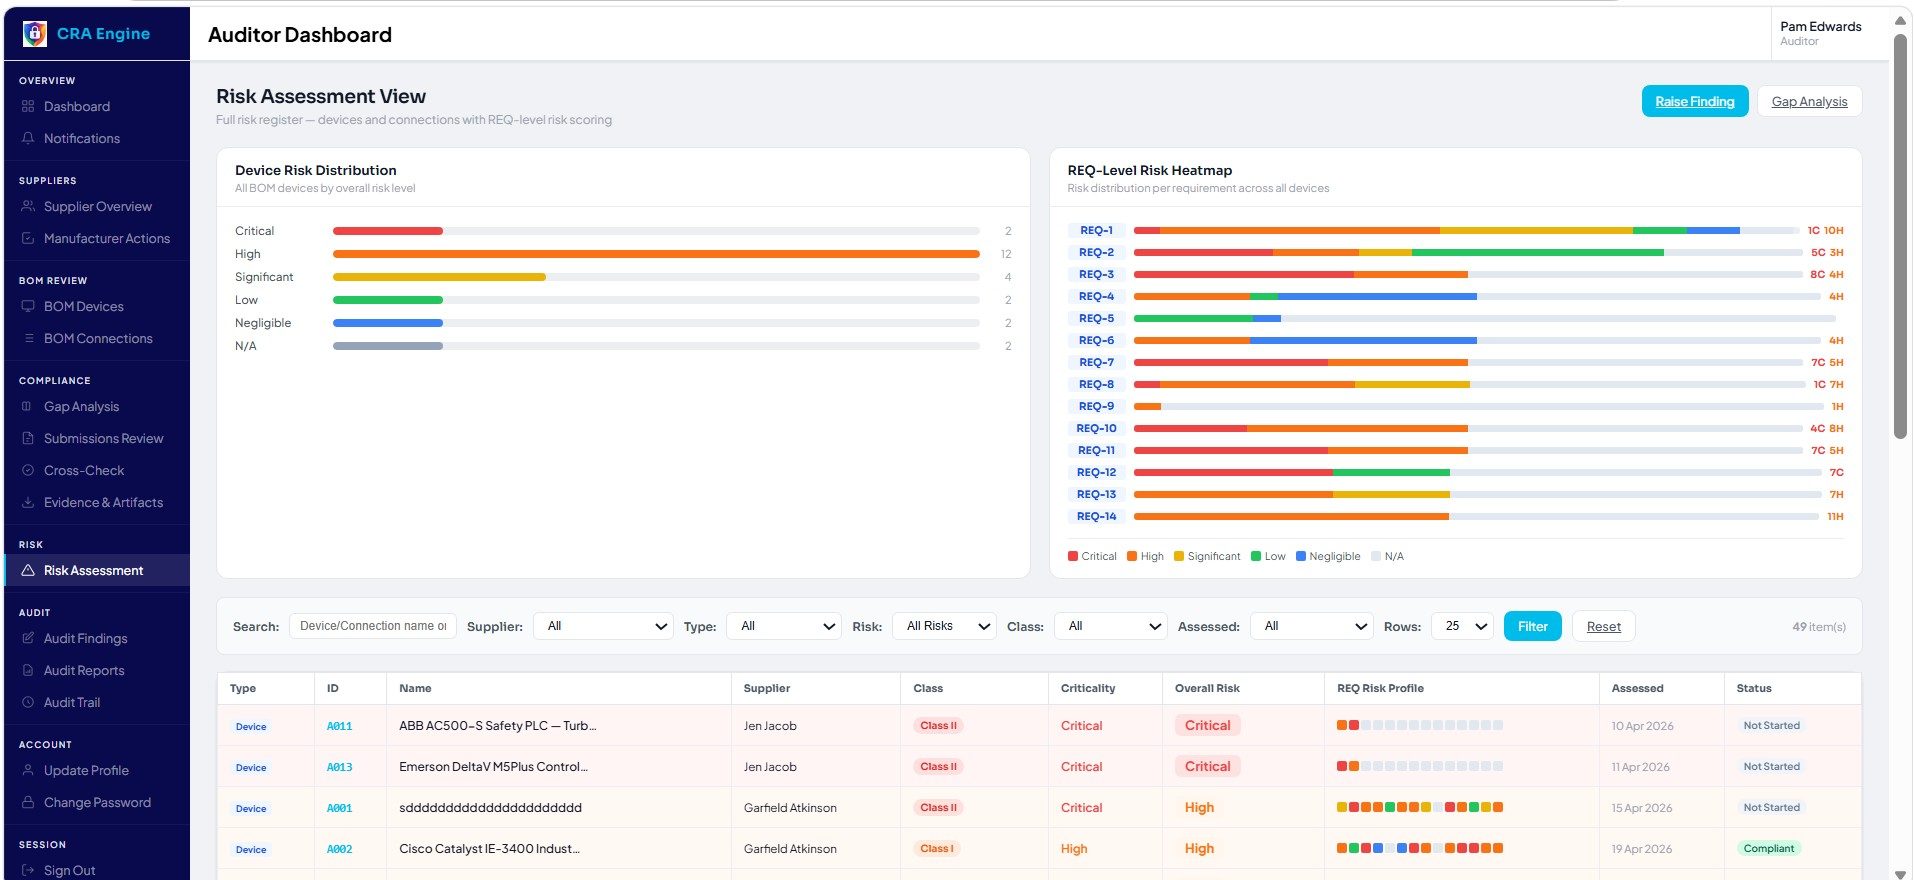Click the Cross-Check circle icon
This screenshot has width=1915, height=880.
(x=28, y=471)
